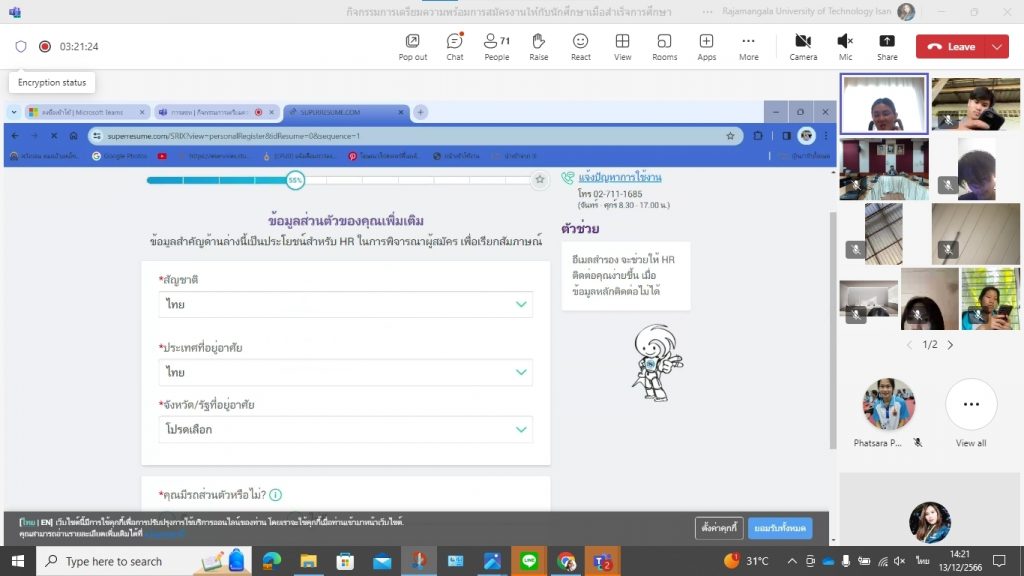The height and width of the screenshot is (576, 1024).
Task: Open breakout Rooms
Action: point(664,46)
